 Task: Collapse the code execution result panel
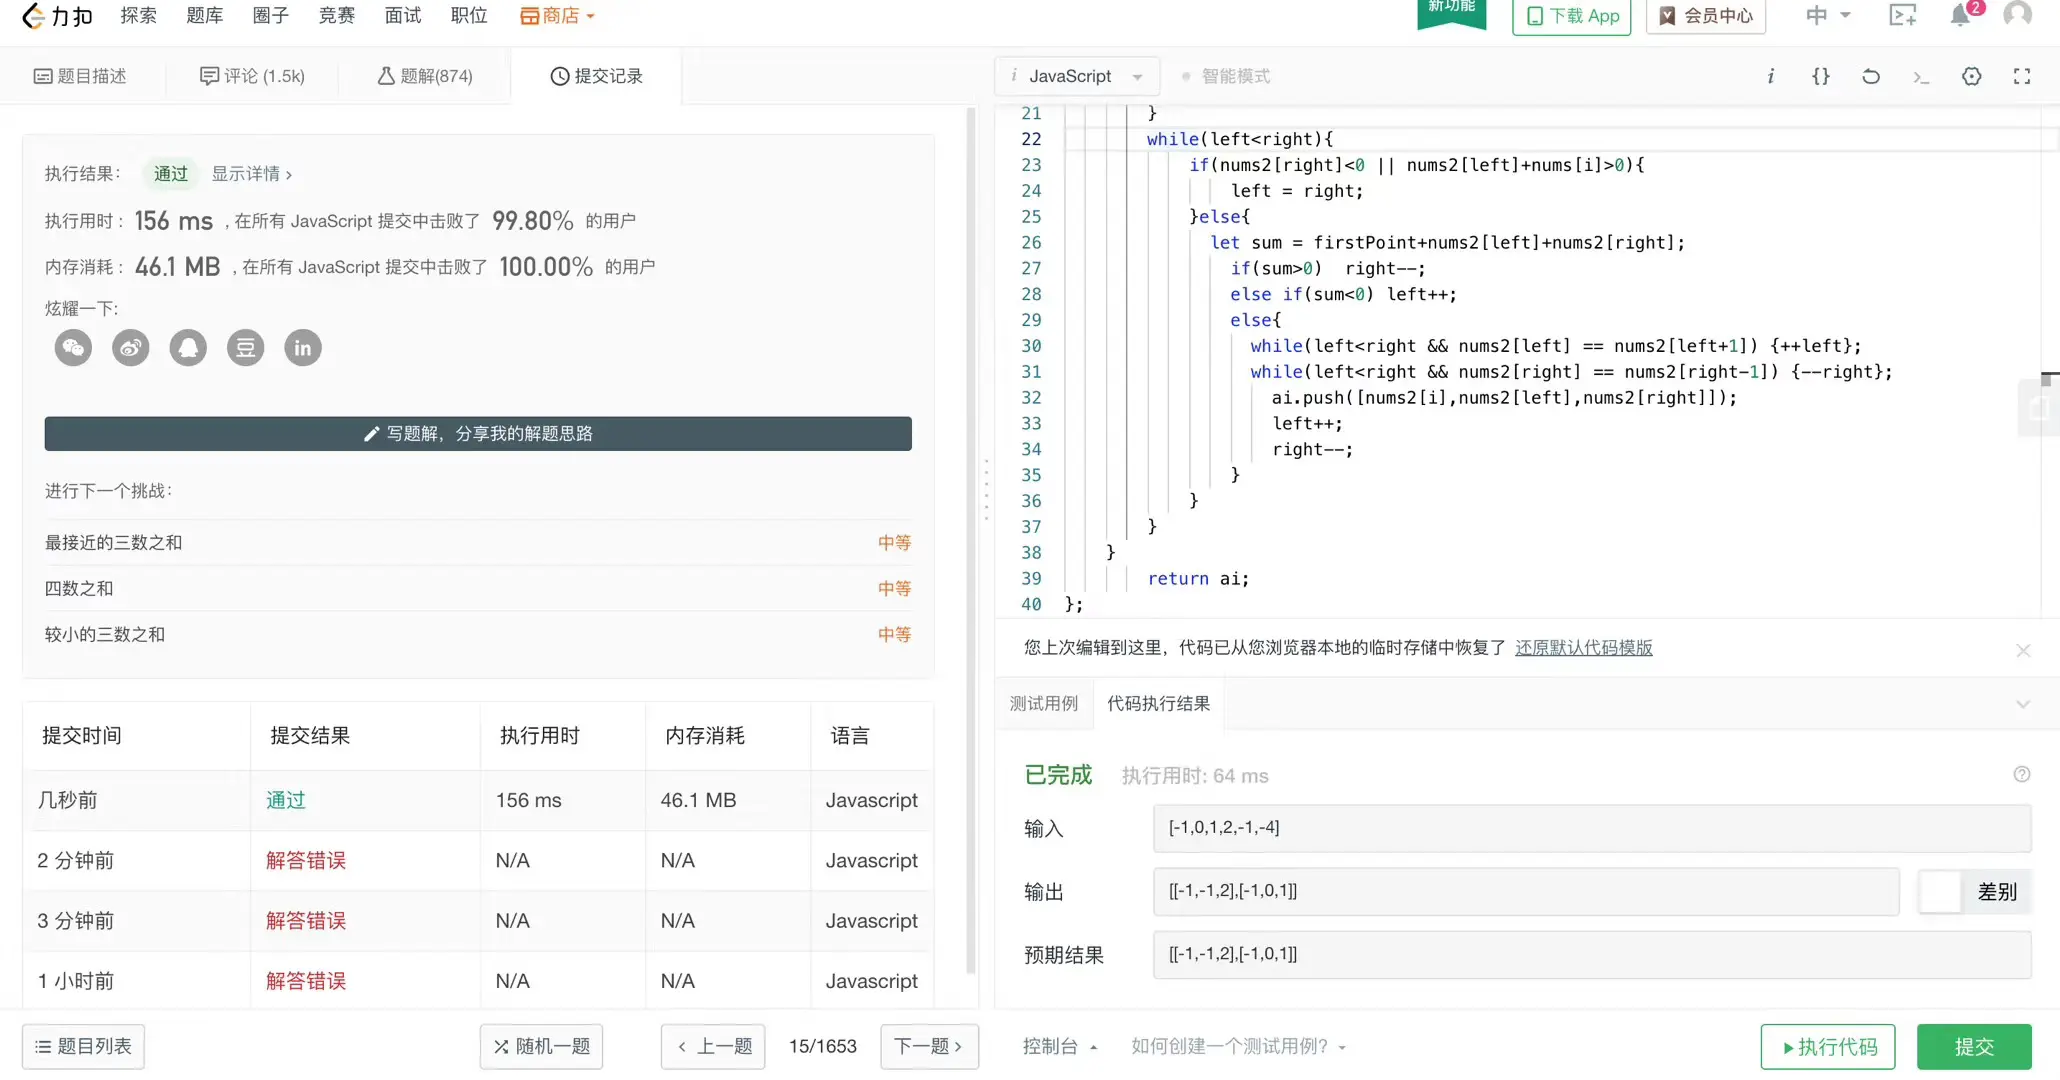point(2022,704)
